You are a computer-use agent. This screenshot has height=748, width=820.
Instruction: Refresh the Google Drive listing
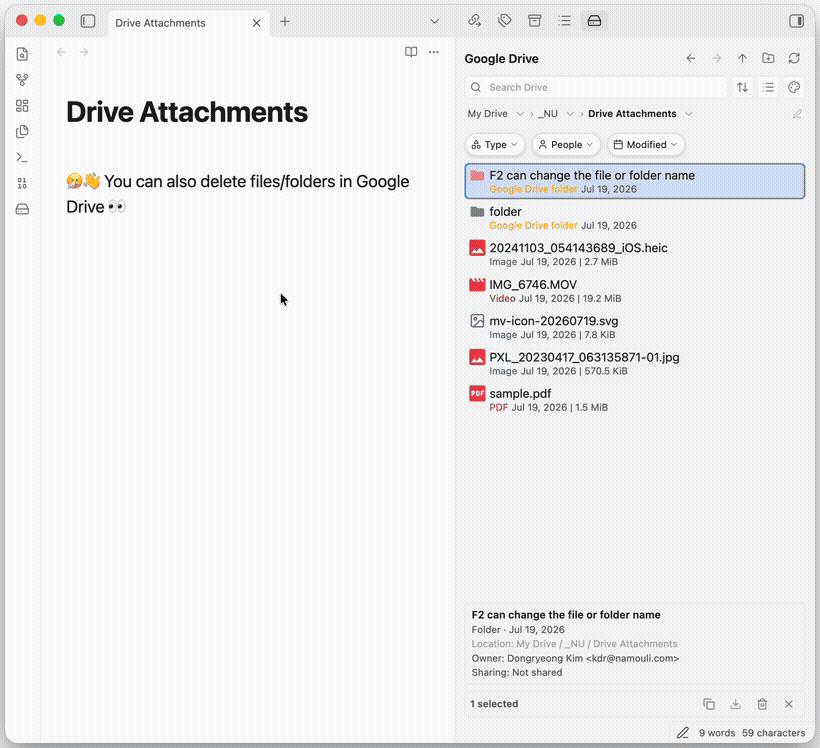pos(794,58)
